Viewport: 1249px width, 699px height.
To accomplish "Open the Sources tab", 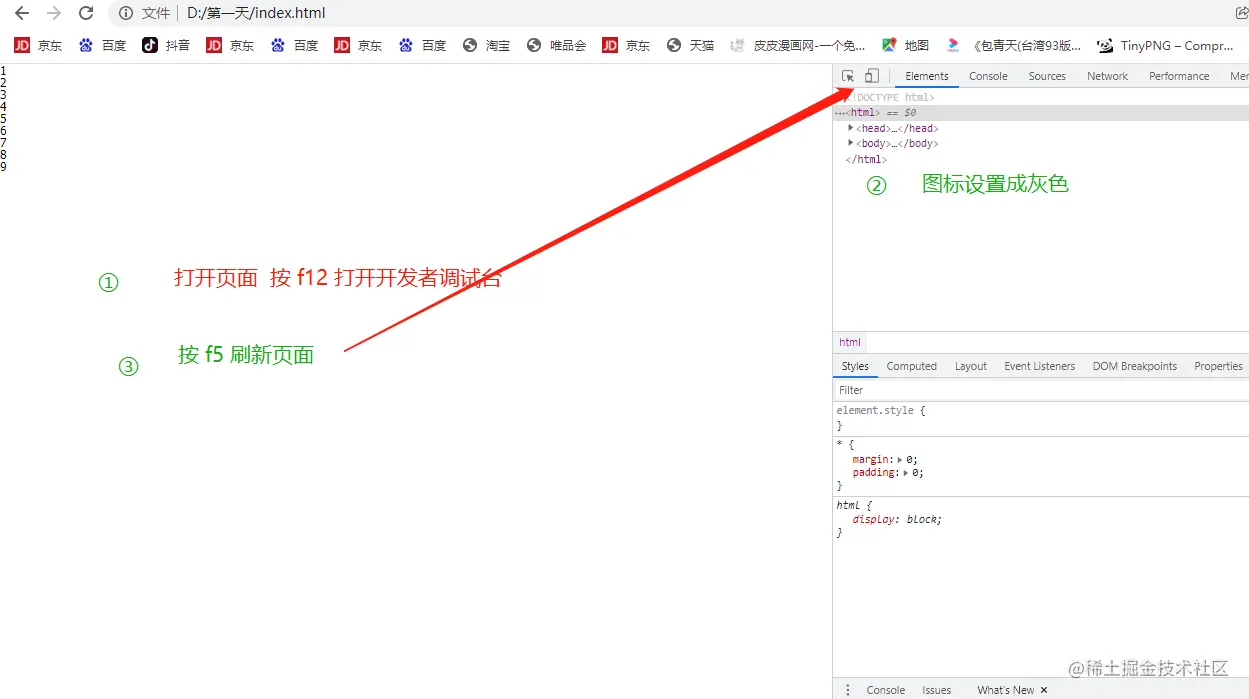I will pos(1047,76).
